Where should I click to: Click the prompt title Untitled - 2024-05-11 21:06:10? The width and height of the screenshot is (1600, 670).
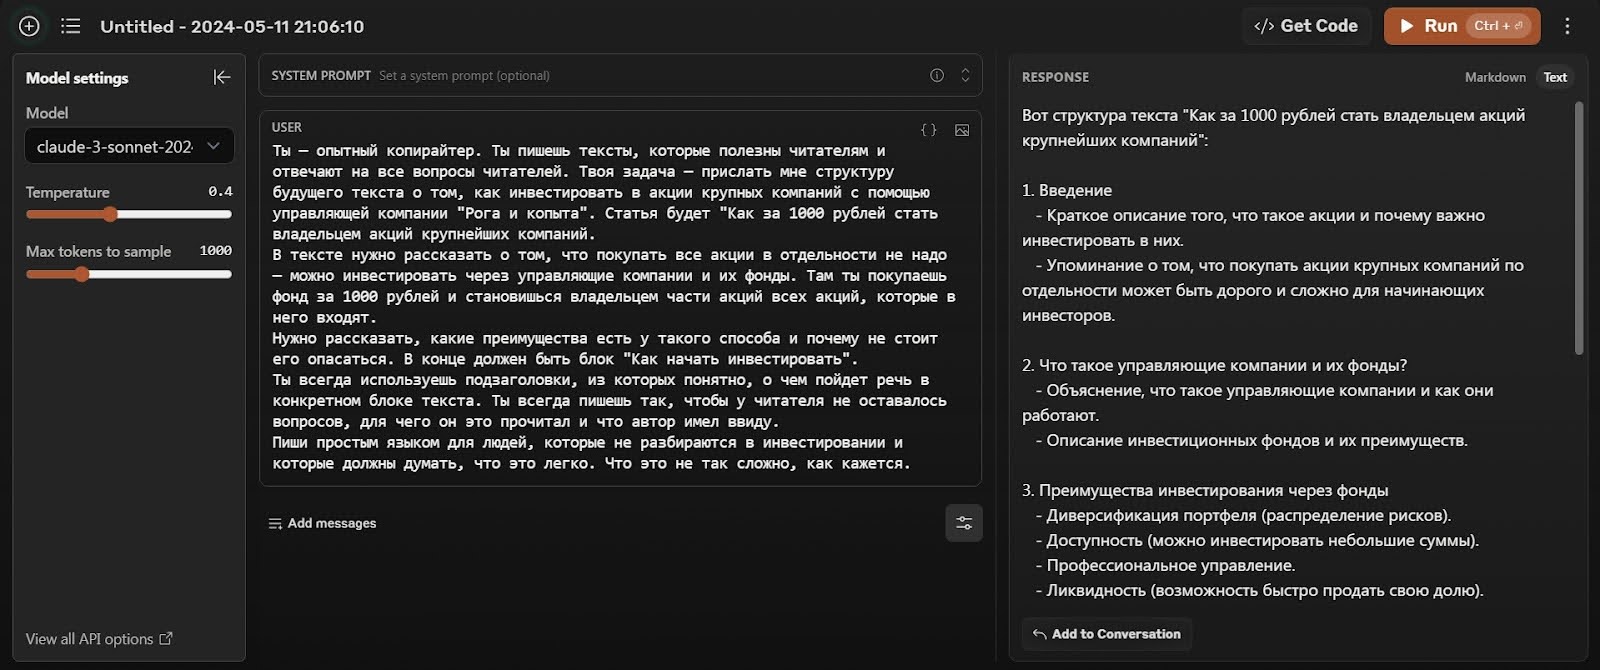coord(232,26)
